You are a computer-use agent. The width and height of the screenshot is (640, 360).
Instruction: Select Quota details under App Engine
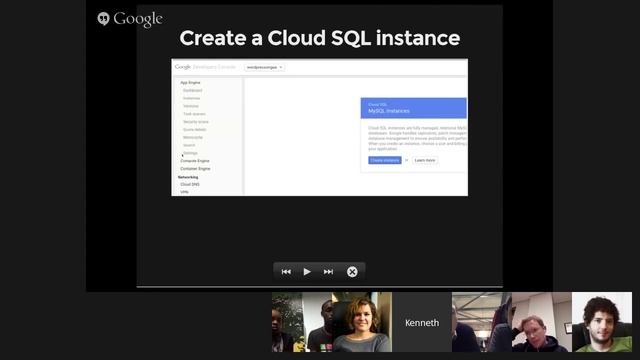pyautogui.click(x=195, y=129)
